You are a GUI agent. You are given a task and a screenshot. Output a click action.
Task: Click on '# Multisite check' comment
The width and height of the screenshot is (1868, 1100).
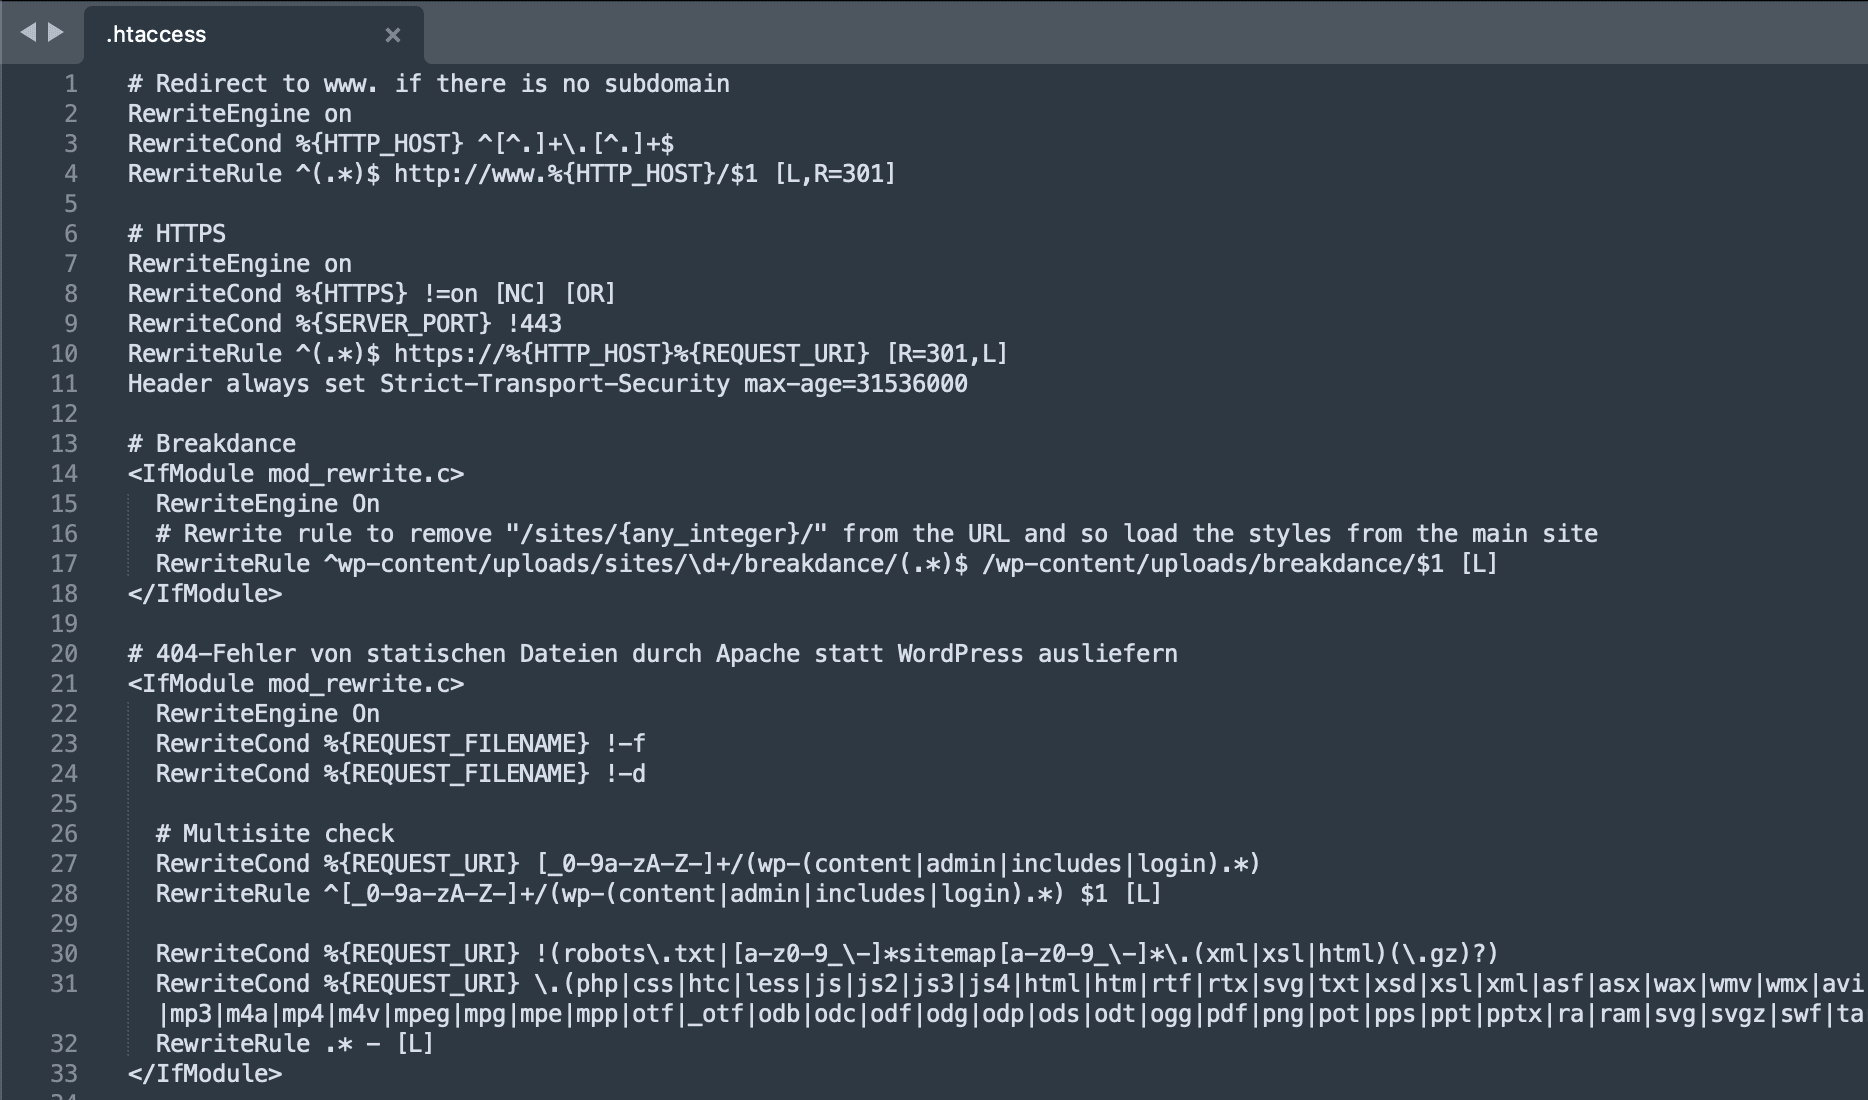coord(275,834)
